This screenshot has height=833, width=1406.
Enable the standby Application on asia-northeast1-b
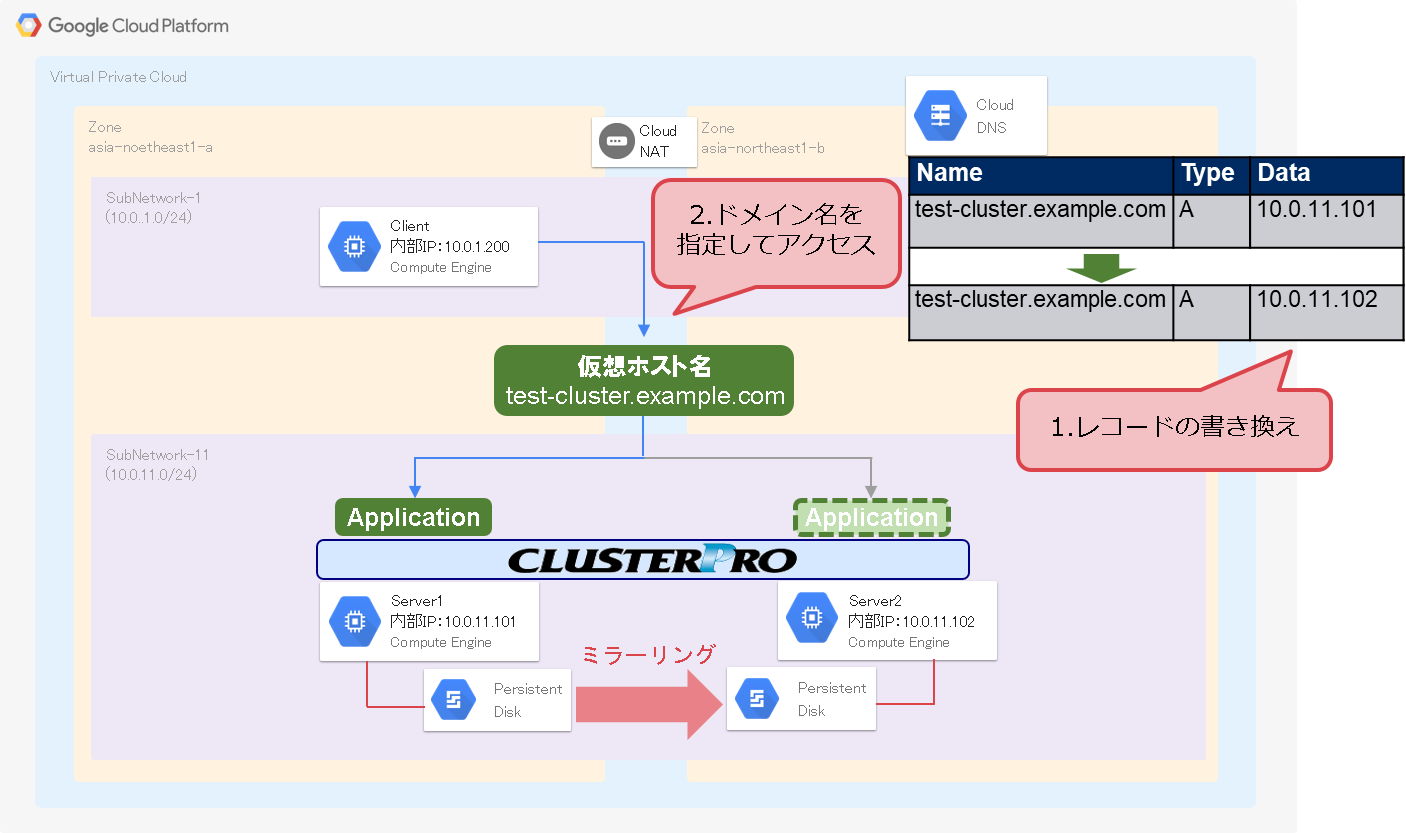tap(871, 517)
